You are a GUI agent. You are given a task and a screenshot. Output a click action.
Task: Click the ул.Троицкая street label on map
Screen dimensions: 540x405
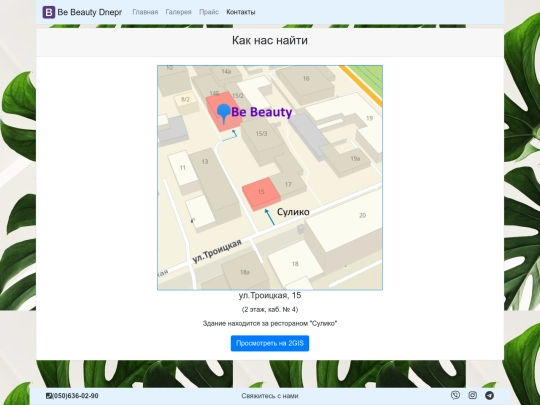pos(217,251)
